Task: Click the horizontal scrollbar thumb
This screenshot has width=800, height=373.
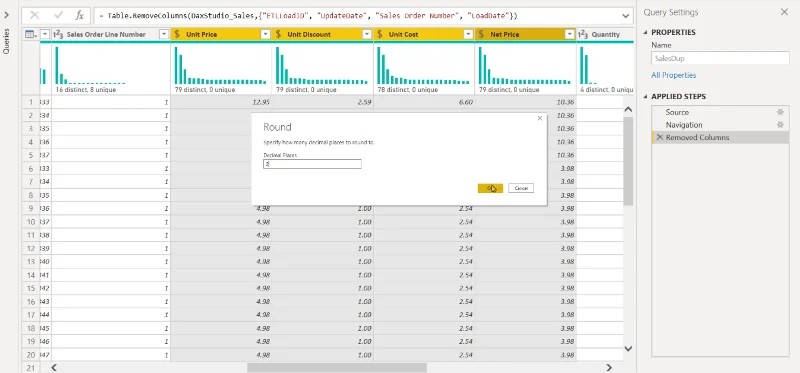Action: click(x=337, y=367)
